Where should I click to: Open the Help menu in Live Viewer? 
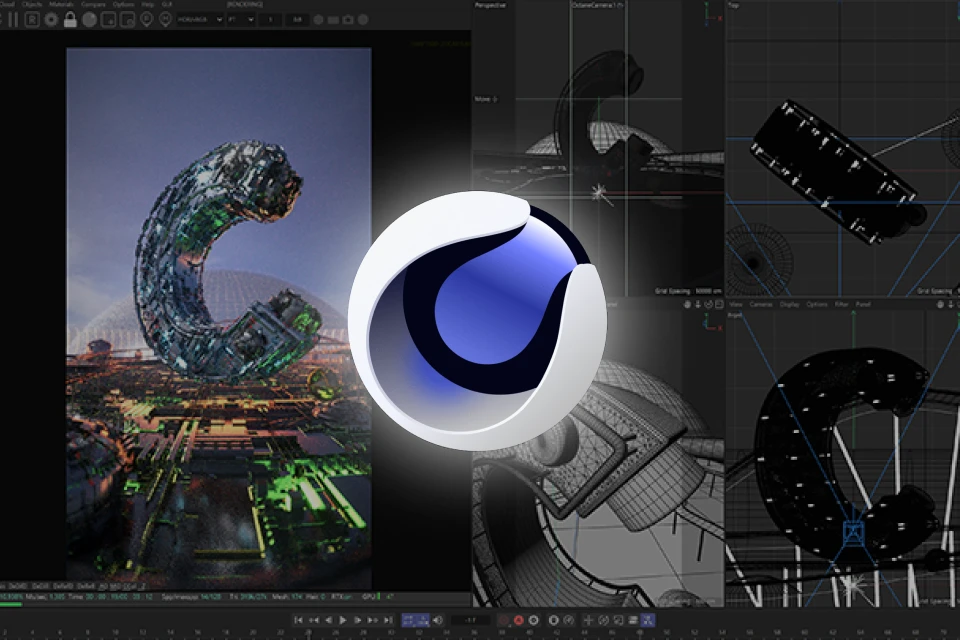tap(148, 4)
